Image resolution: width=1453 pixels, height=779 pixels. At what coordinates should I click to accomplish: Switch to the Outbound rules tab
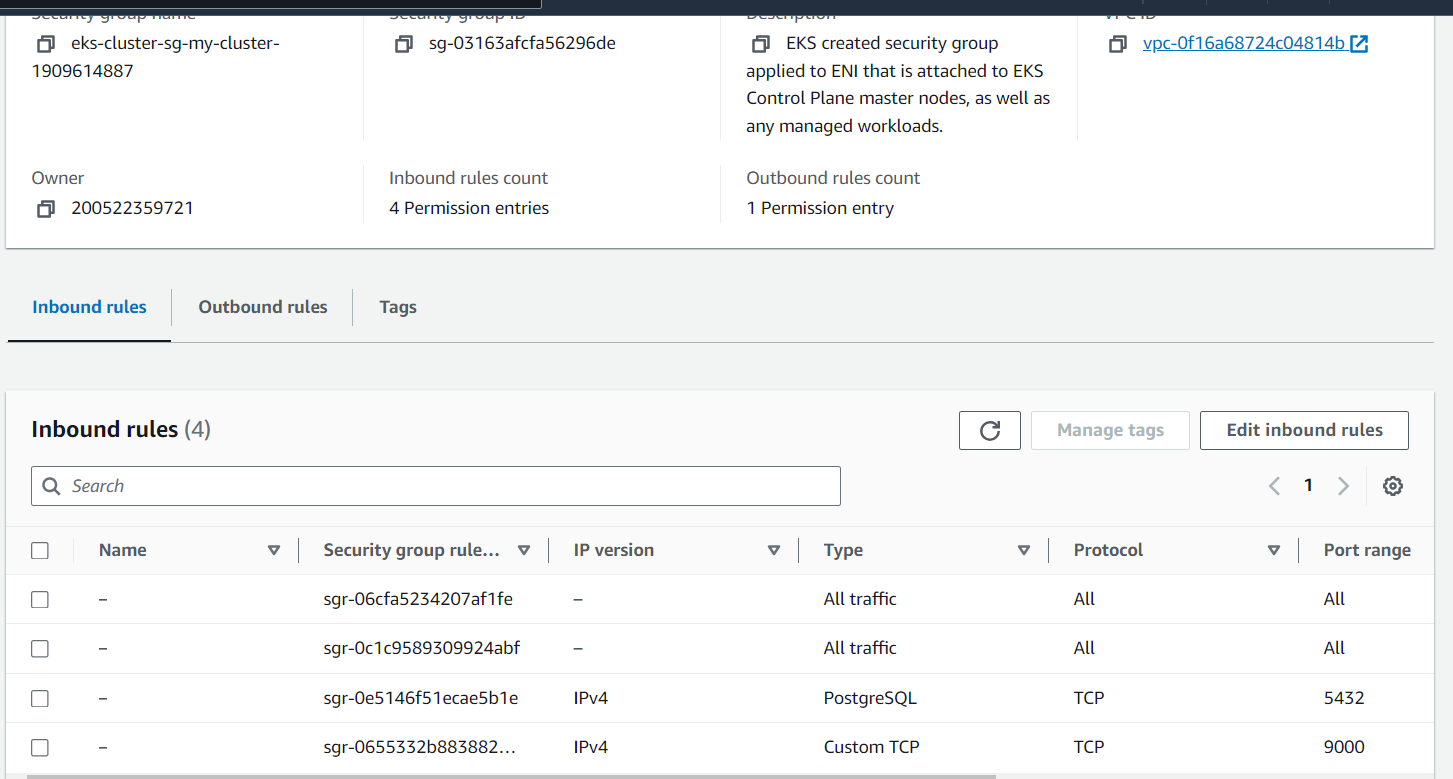coord(261,307)
